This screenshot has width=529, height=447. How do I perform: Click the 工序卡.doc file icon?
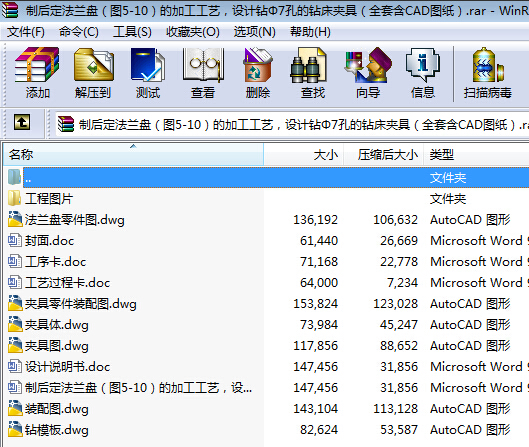(14, 261)
